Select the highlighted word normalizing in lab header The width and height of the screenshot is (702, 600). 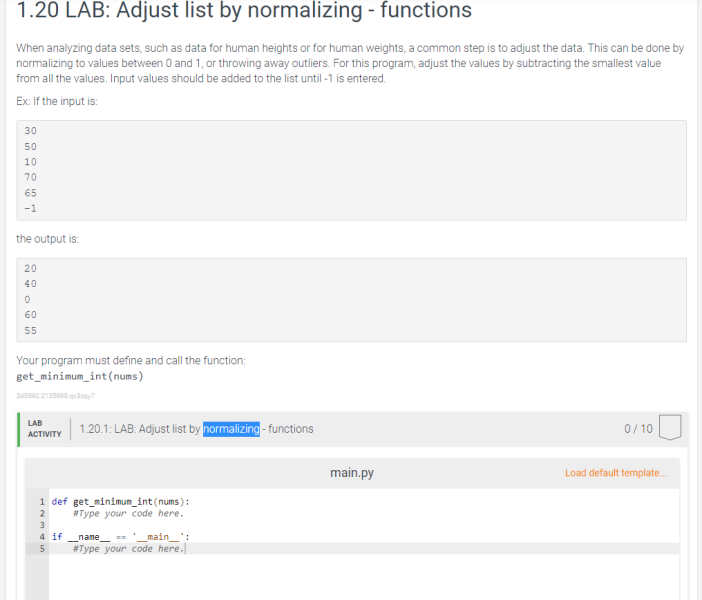pos(231,429)
